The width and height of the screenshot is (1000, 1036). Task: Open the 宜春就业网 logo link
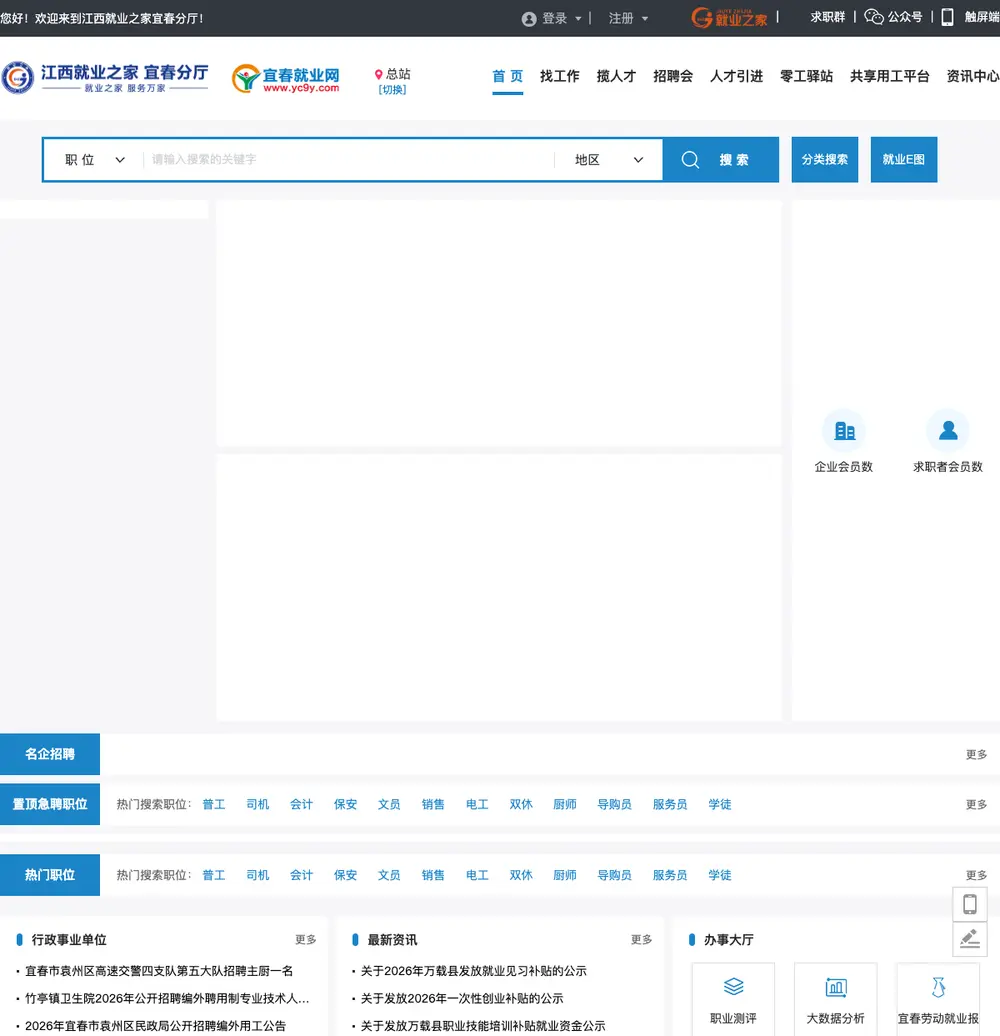285,79
